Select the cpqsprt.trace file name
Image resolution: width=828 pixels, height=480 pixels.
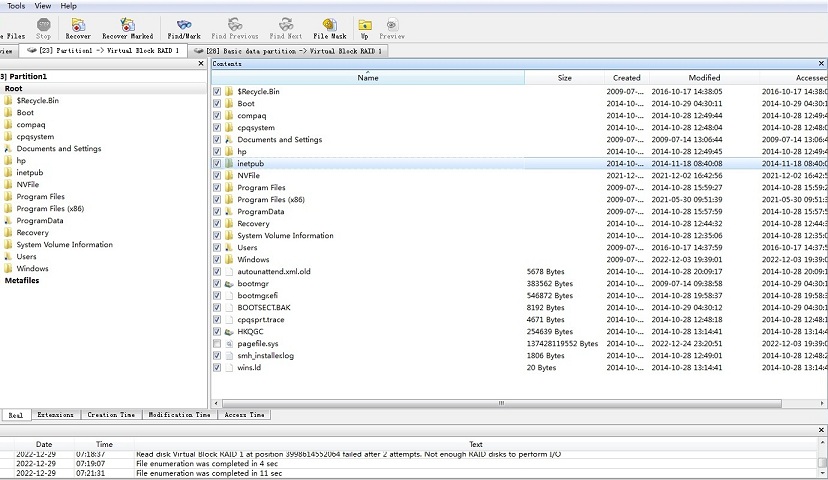pos(261,319)
